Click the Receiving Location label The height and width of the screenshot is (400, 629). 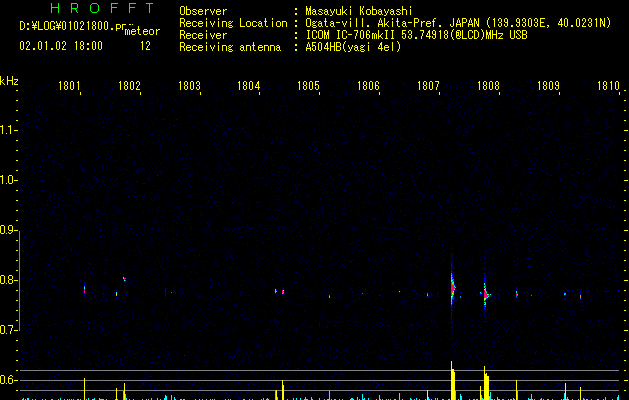point(233,23)
